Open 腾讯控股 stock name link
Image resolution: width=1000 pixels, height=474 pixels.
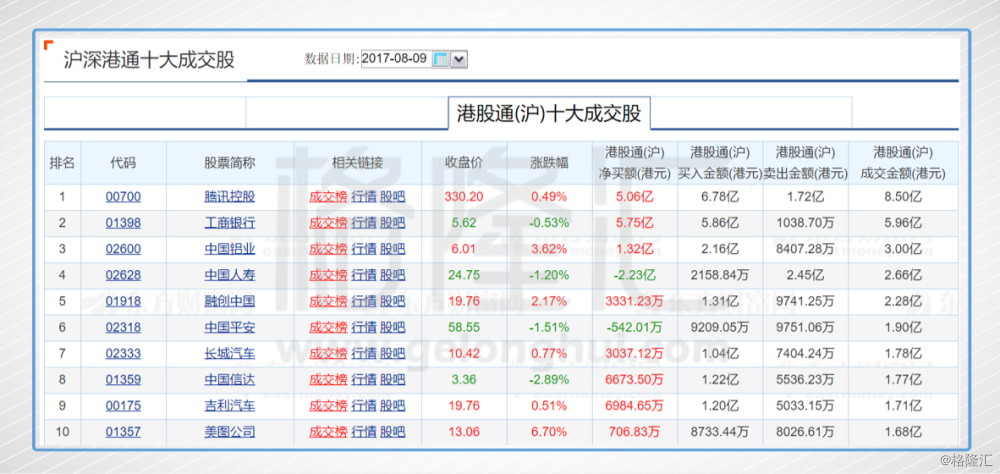click(230, 197)
